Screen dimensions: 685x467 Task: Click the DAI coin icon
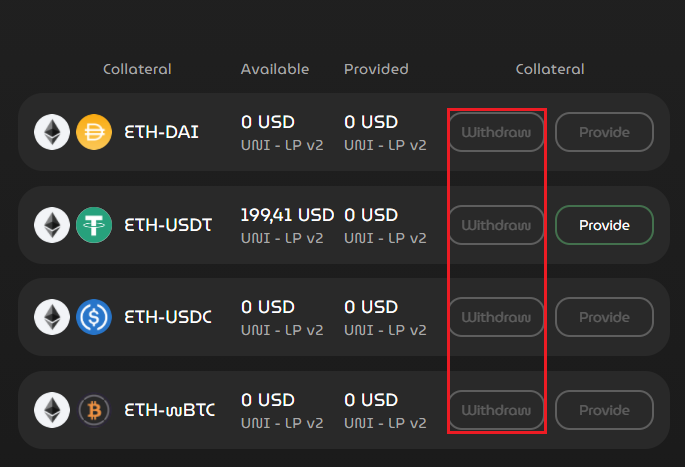point(94,132)
